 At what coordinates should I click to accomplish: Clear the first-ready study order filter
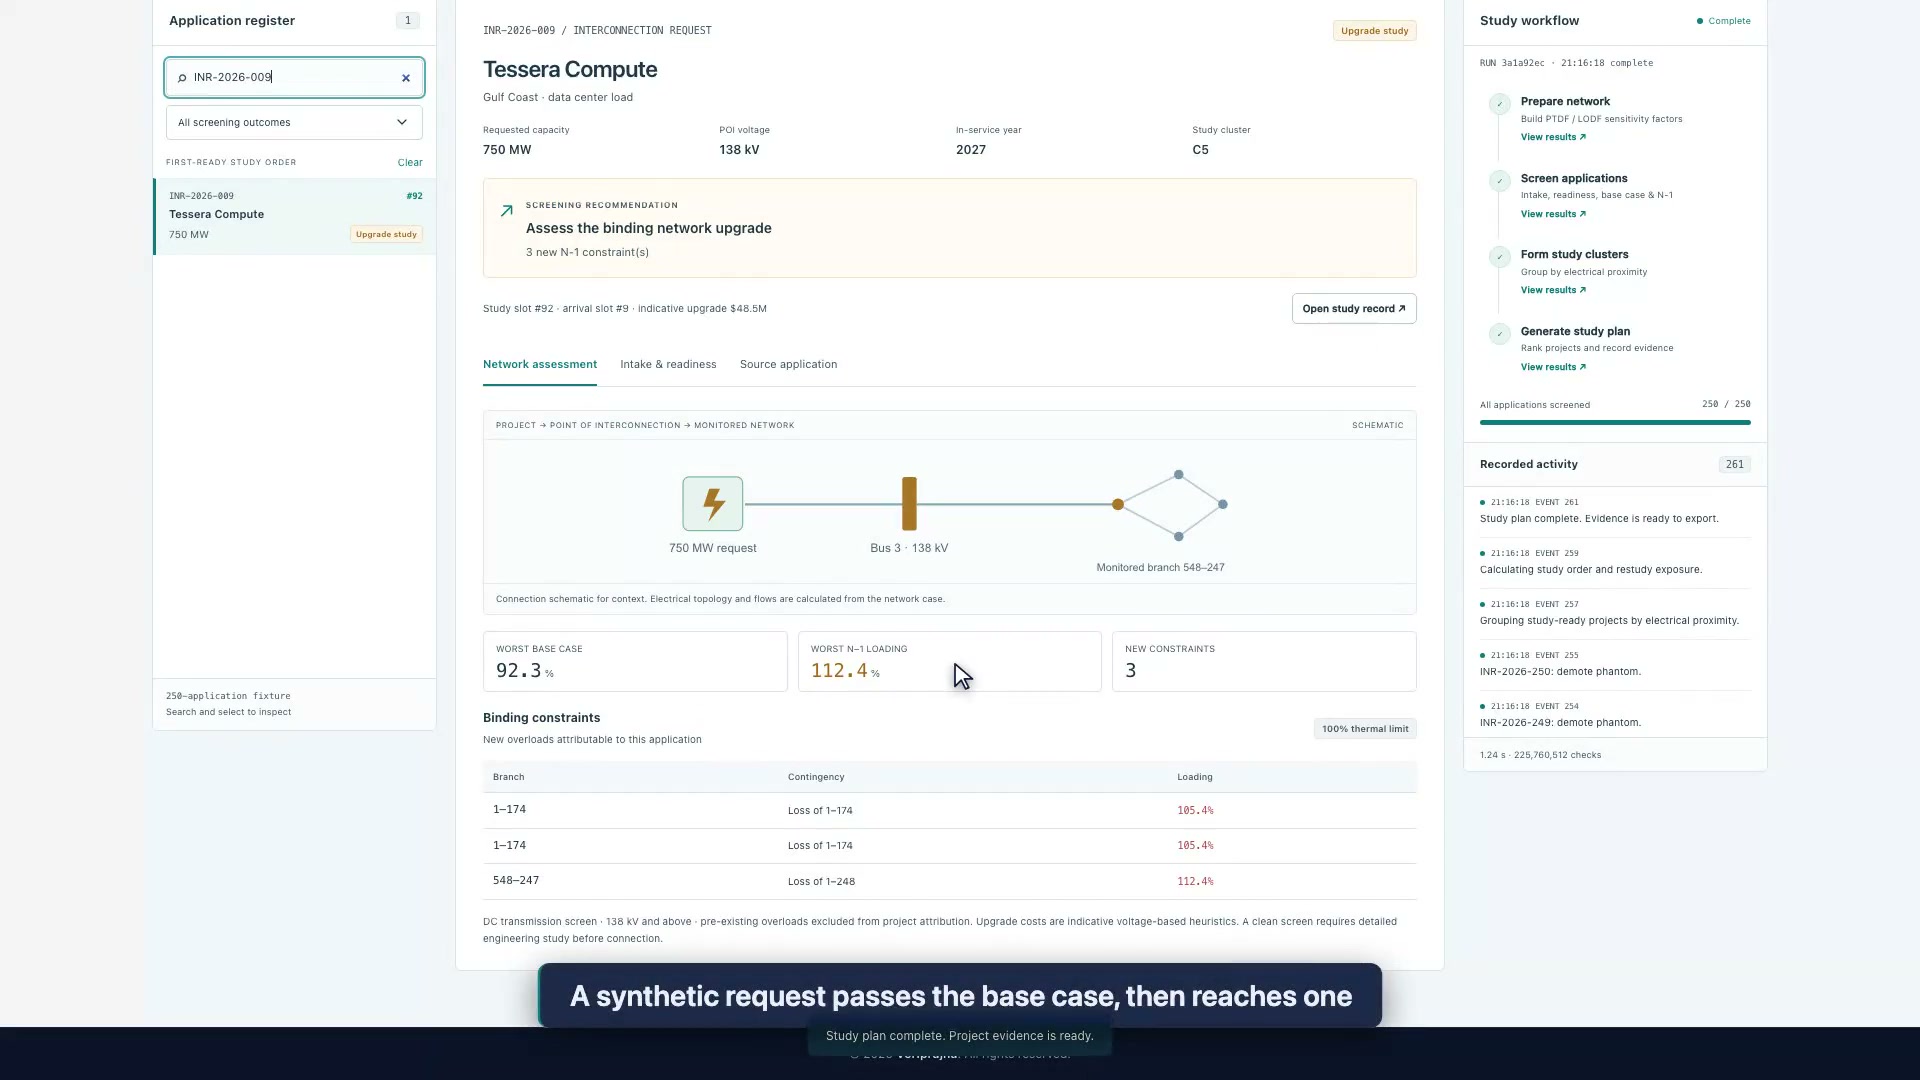point(410,163)
